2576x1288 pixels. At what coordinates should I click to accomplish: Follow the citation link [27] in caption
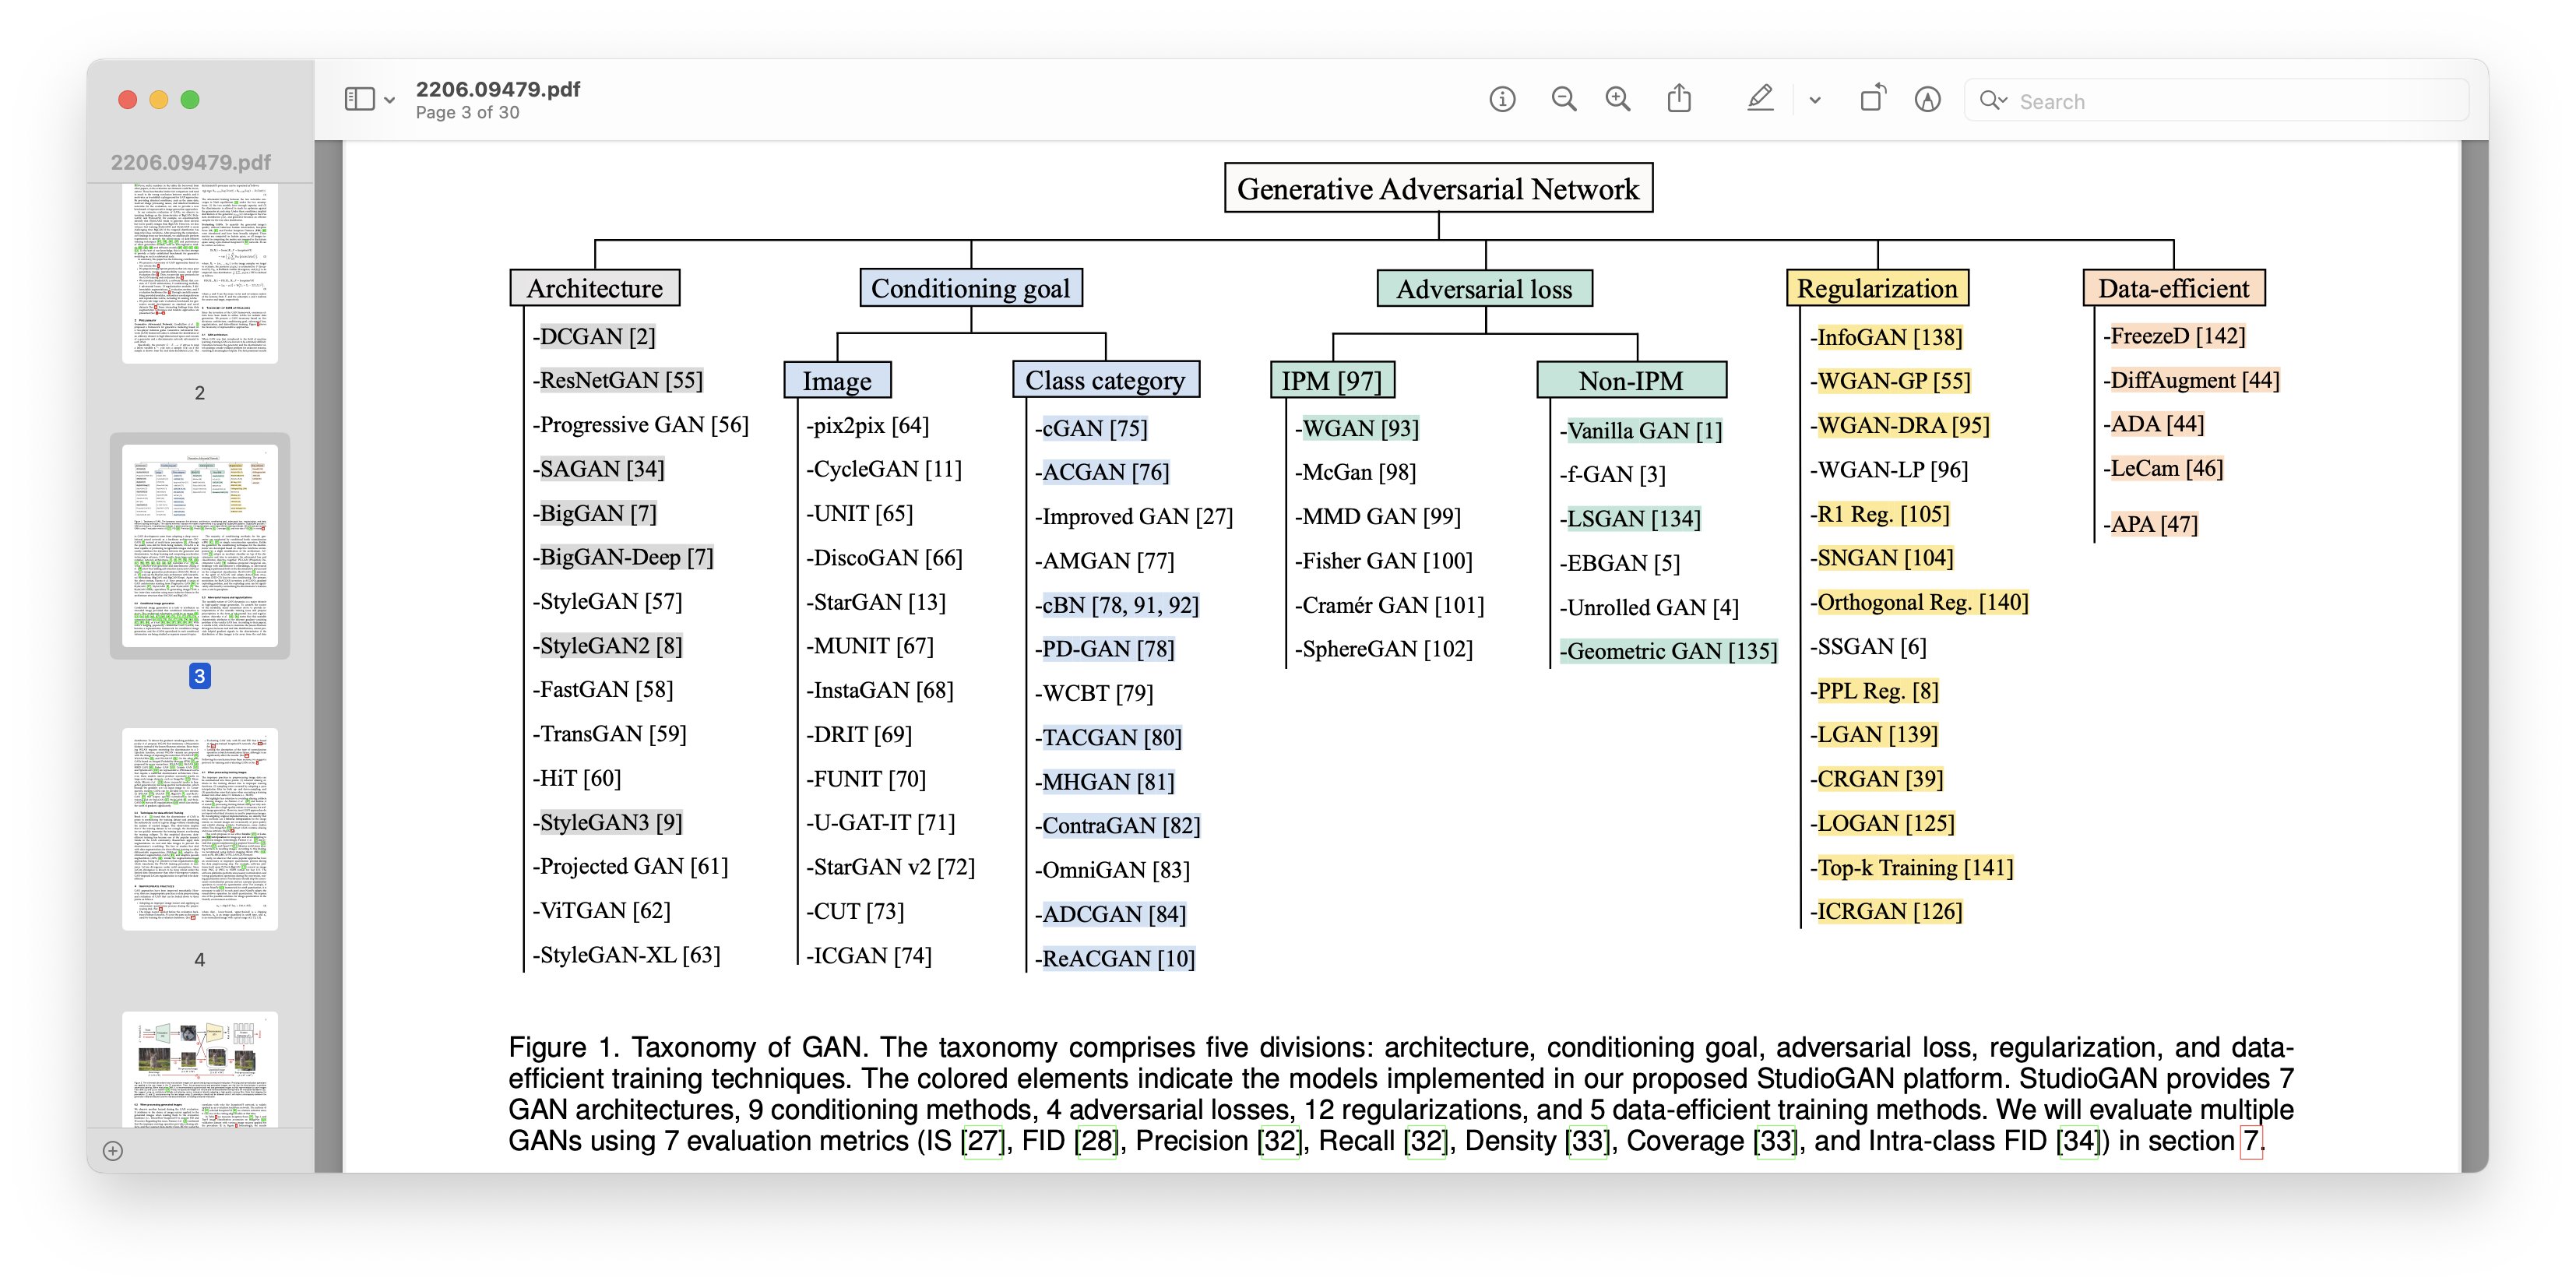click(981, 1141)
